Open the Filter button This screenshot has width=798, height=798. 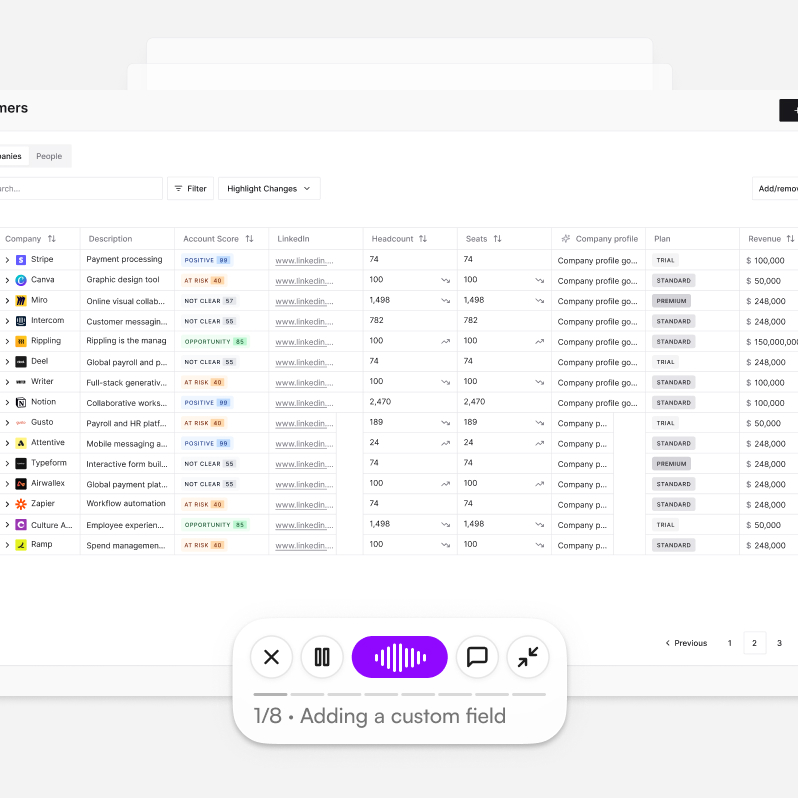(190, 188)
